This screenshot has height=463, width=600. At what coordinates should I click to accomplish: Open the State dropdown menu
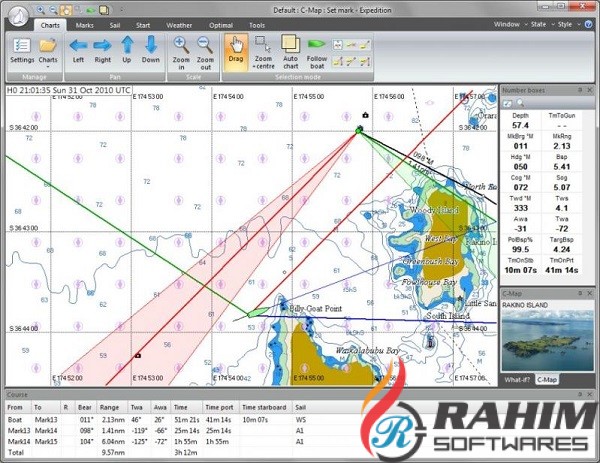541,24
